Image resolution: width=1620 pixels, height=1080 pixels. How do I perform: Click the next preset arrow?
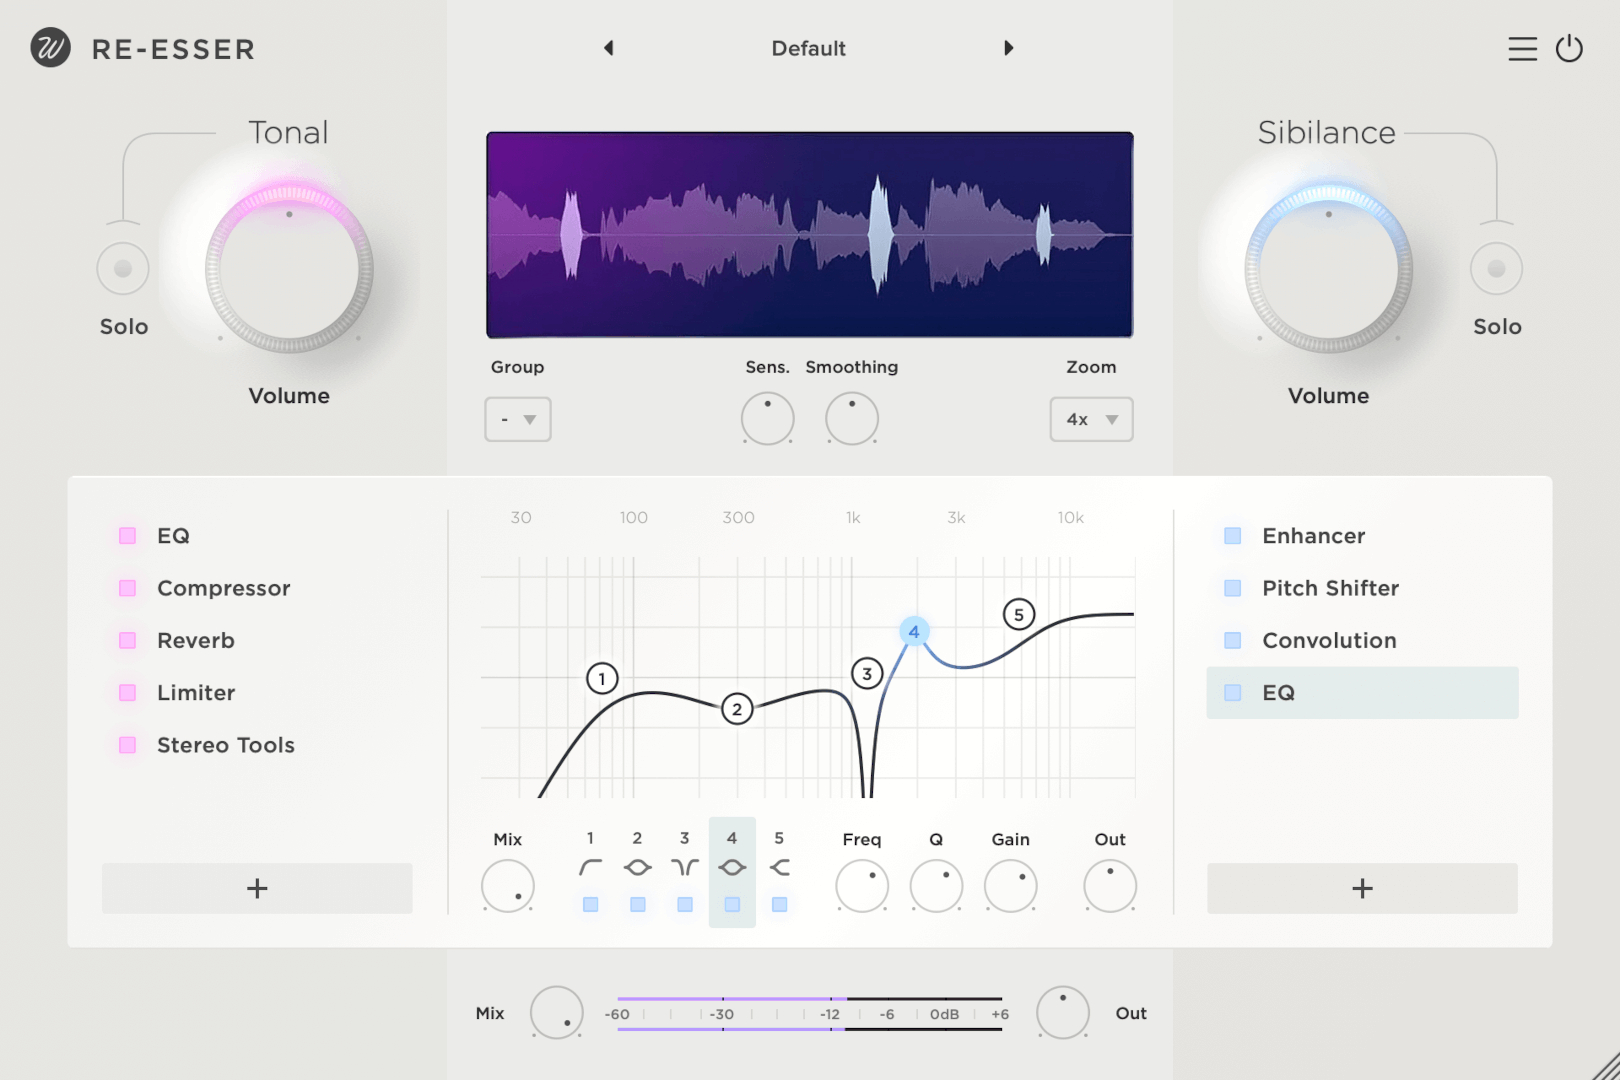coord(1009,47)
